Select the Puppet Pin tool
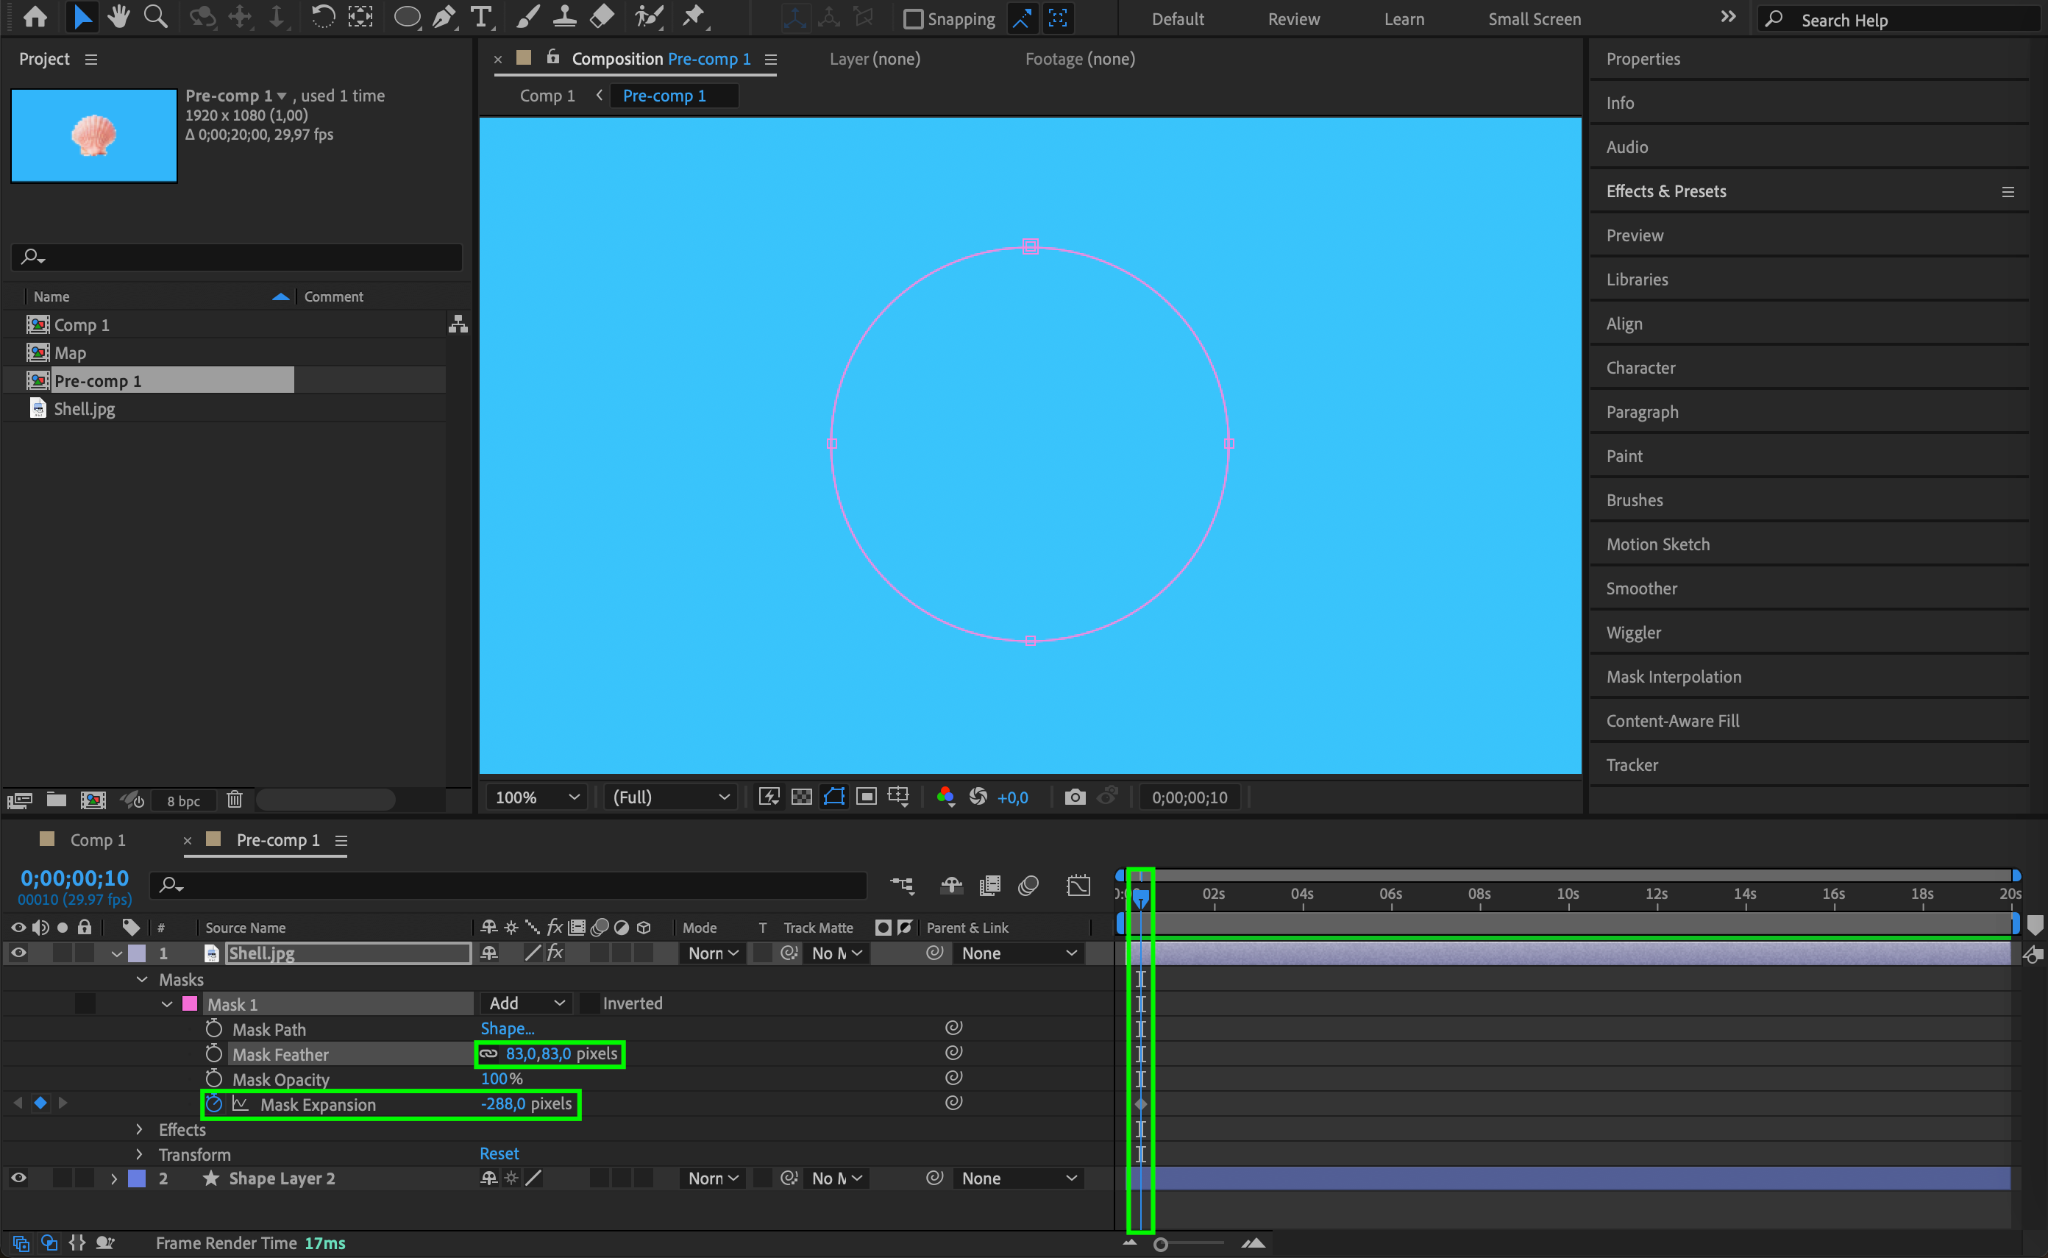This screenshot has height=1258, width=2048. tap(693, 16)
